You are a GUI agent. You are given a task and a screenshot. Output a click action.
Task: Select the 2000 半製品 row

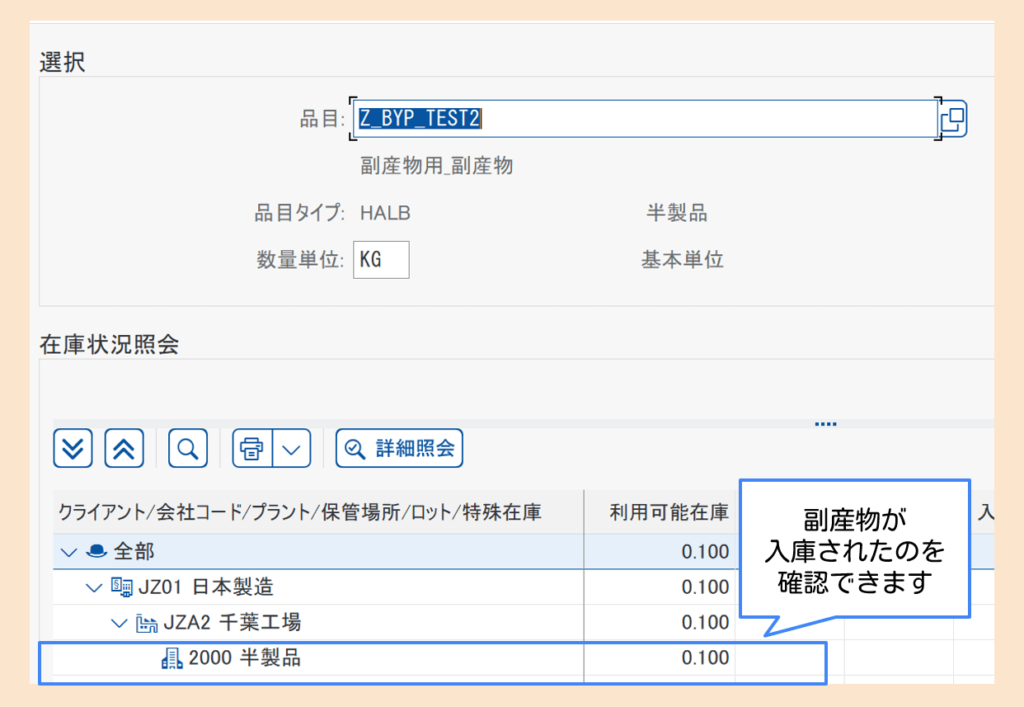point(300,658)
